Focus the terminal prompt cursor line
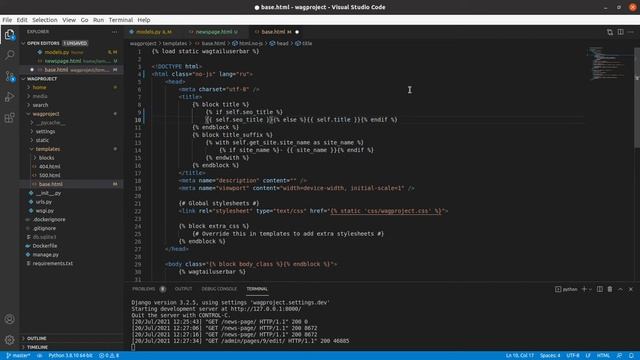 (x=133, y=347)
